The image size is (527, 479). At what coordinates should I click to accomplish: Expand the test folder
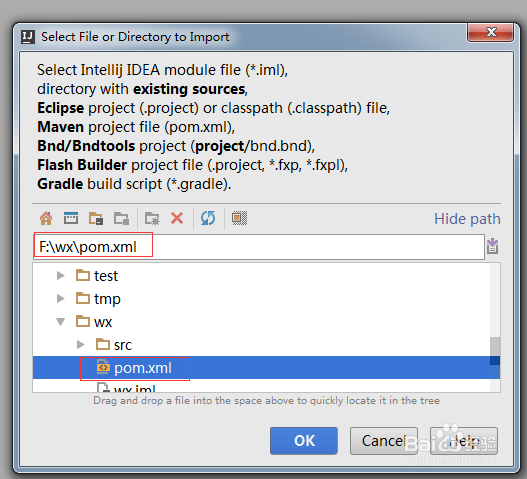point(60,276)
